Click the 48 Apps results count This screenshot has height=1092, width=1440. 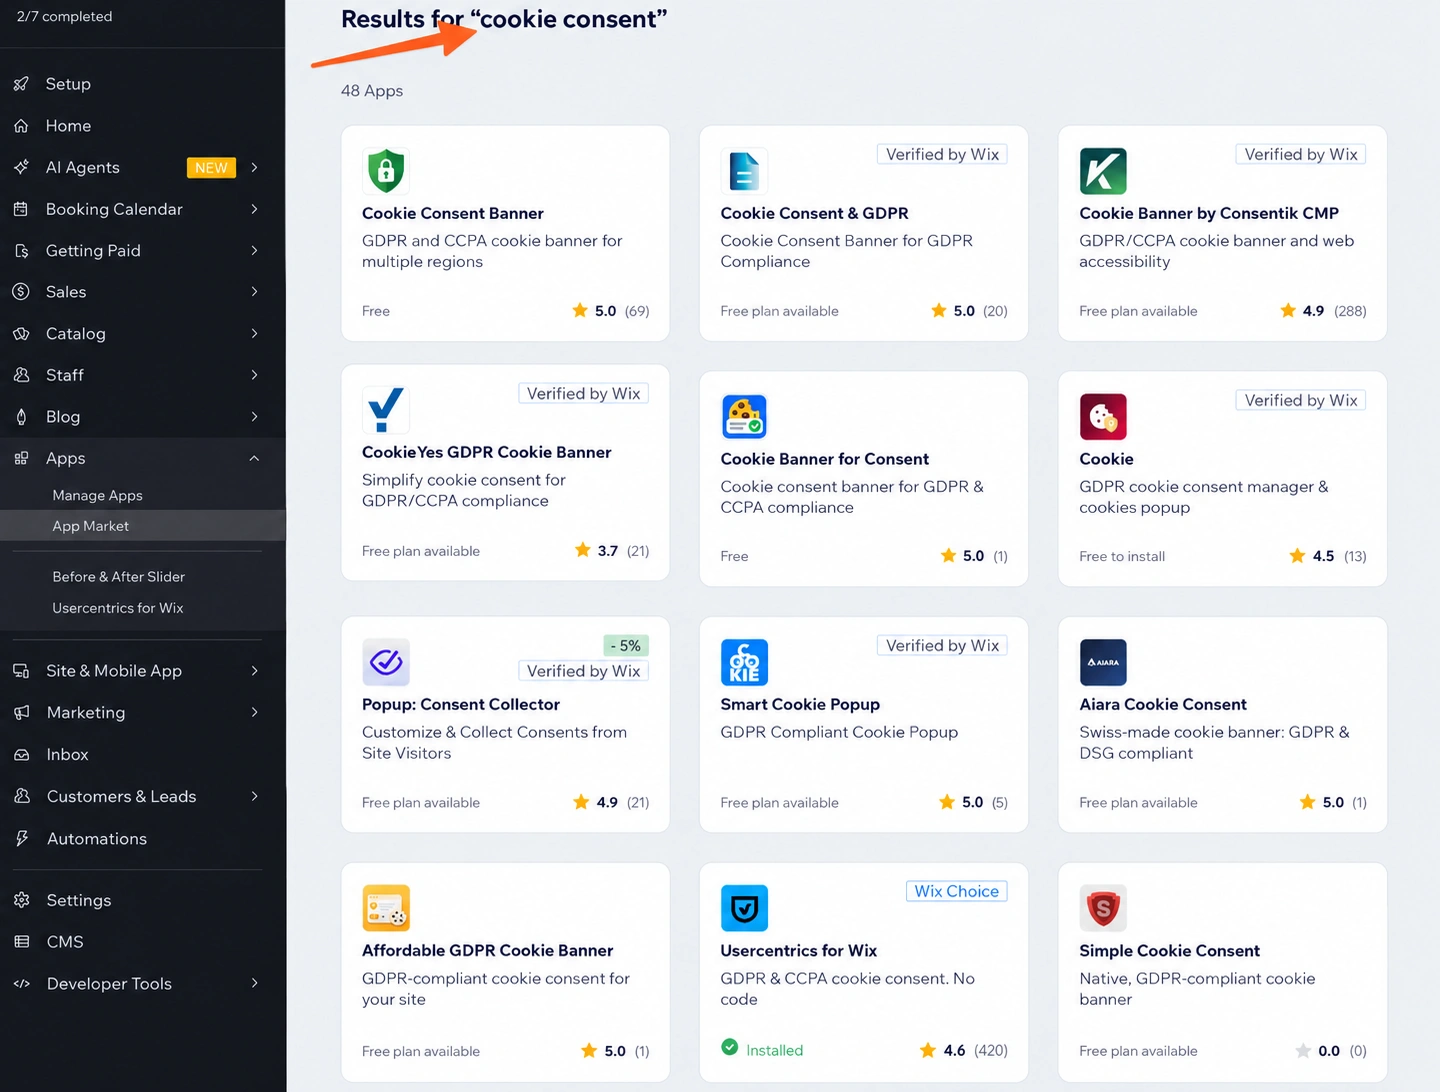[372, 91]
